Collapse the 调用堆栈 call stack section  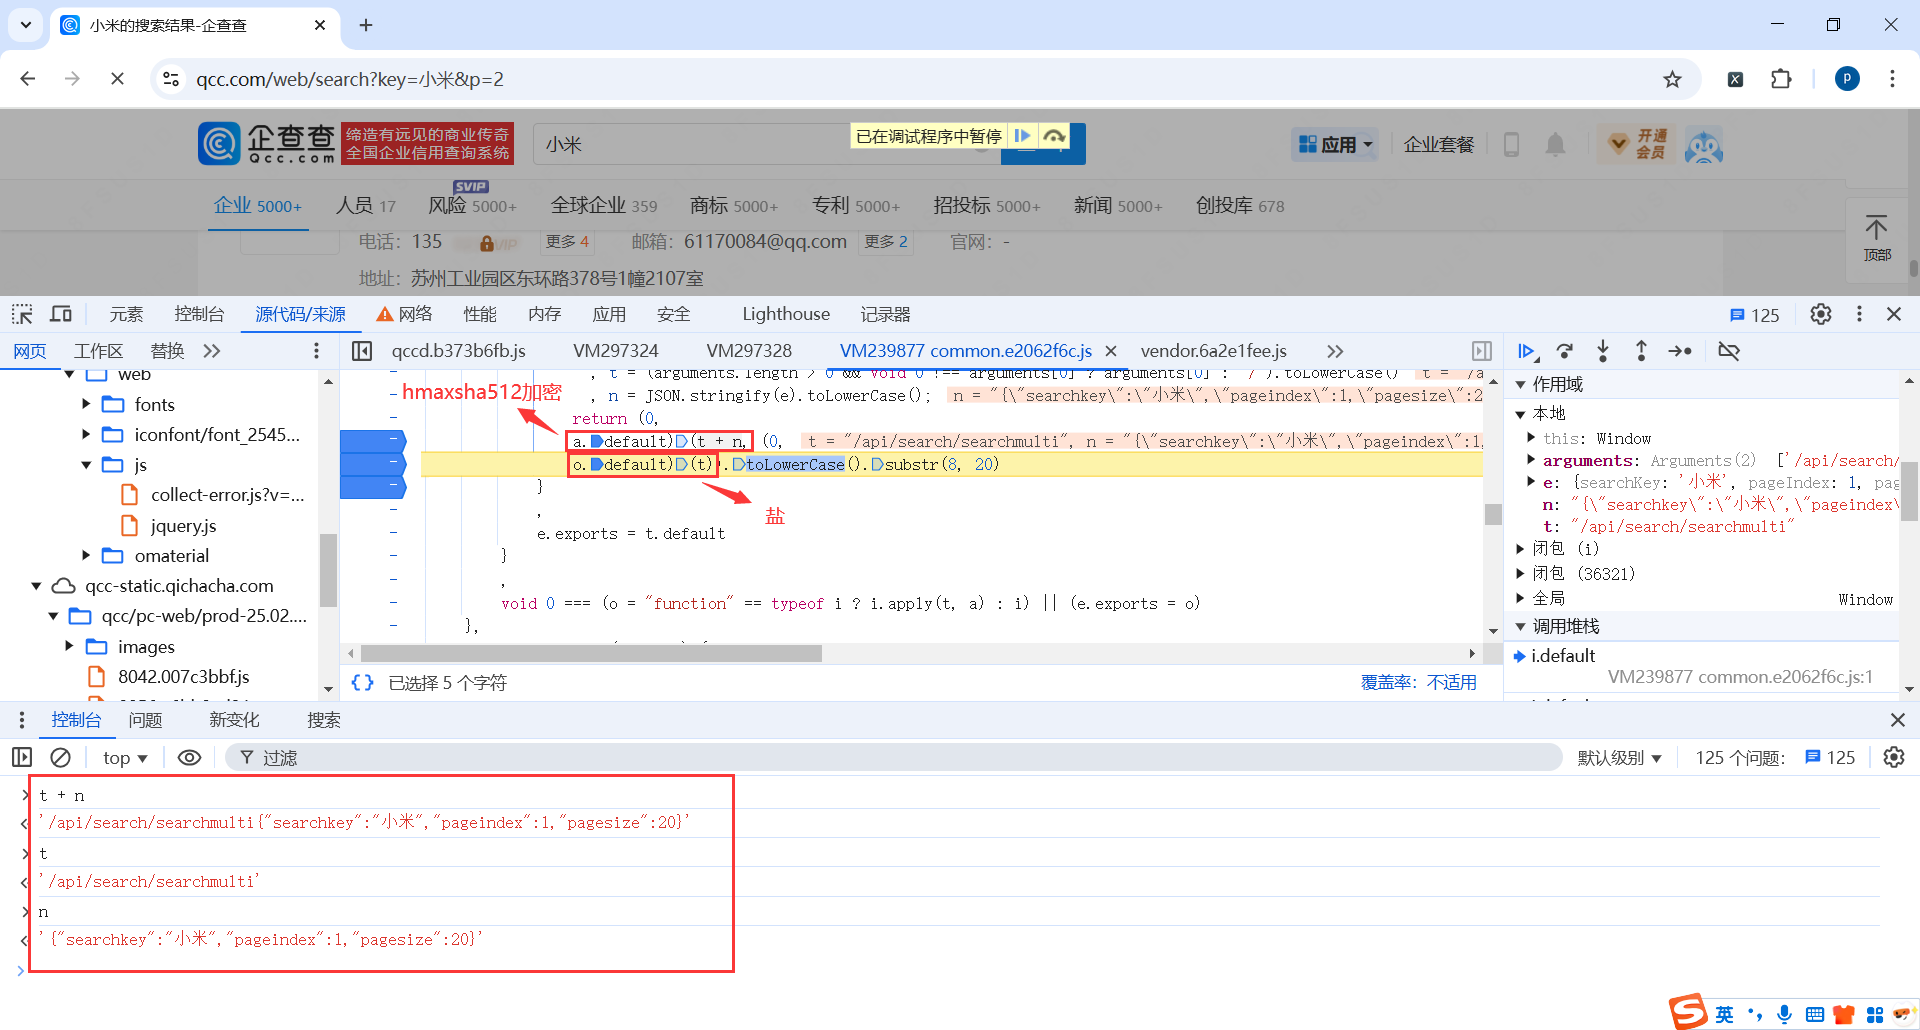(x=1521, y=627)
